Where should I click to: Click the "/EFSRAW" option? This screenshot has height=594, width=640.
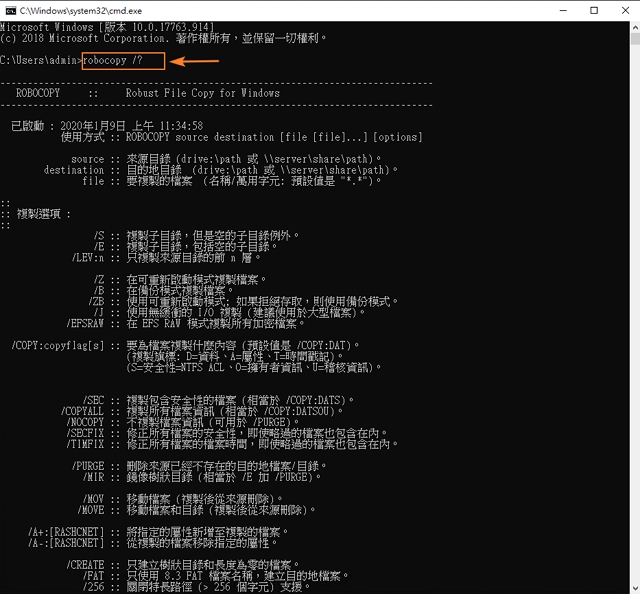pyautogui.click(x=85, y=324)
